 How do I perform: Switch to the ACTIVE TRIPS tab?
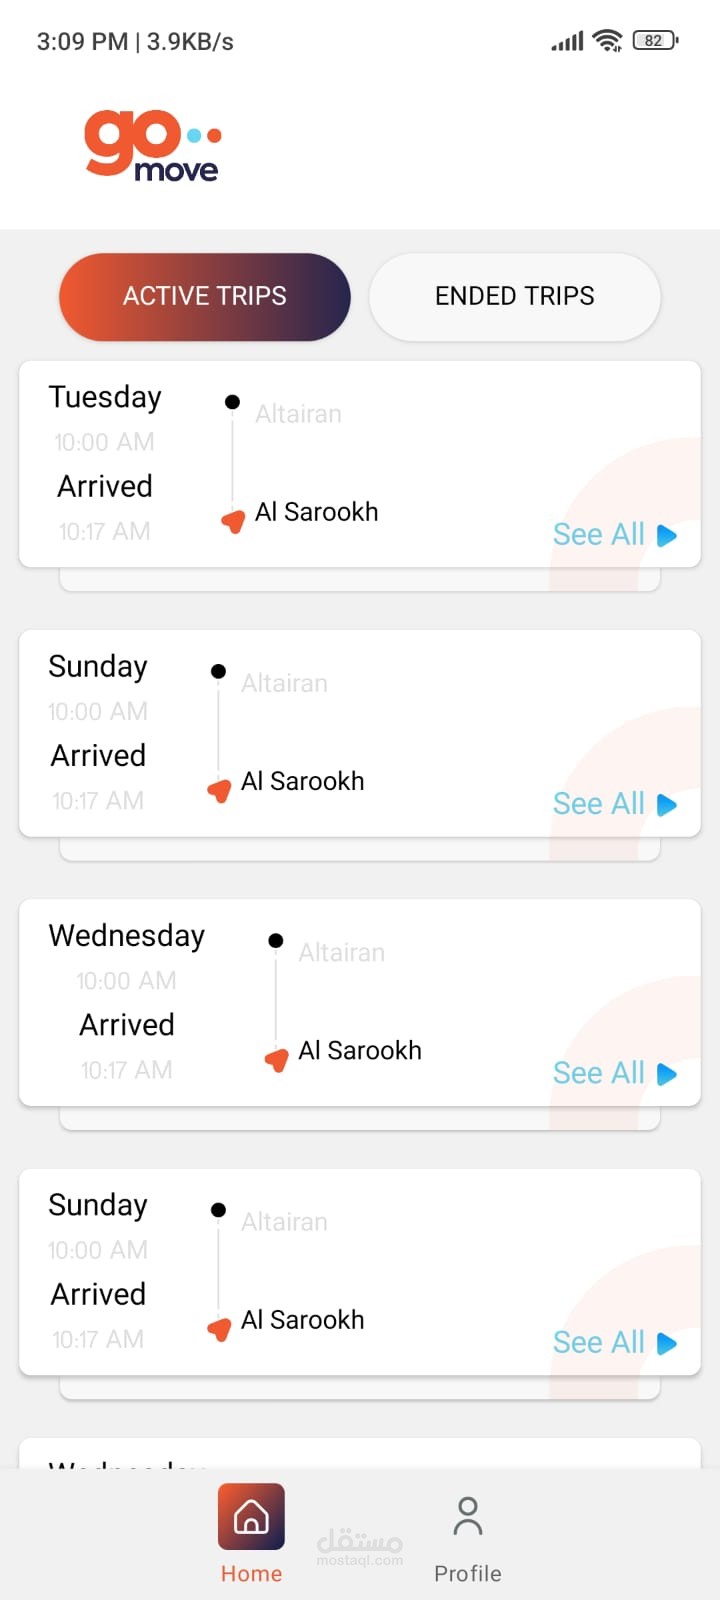click(x=205, y=296)
